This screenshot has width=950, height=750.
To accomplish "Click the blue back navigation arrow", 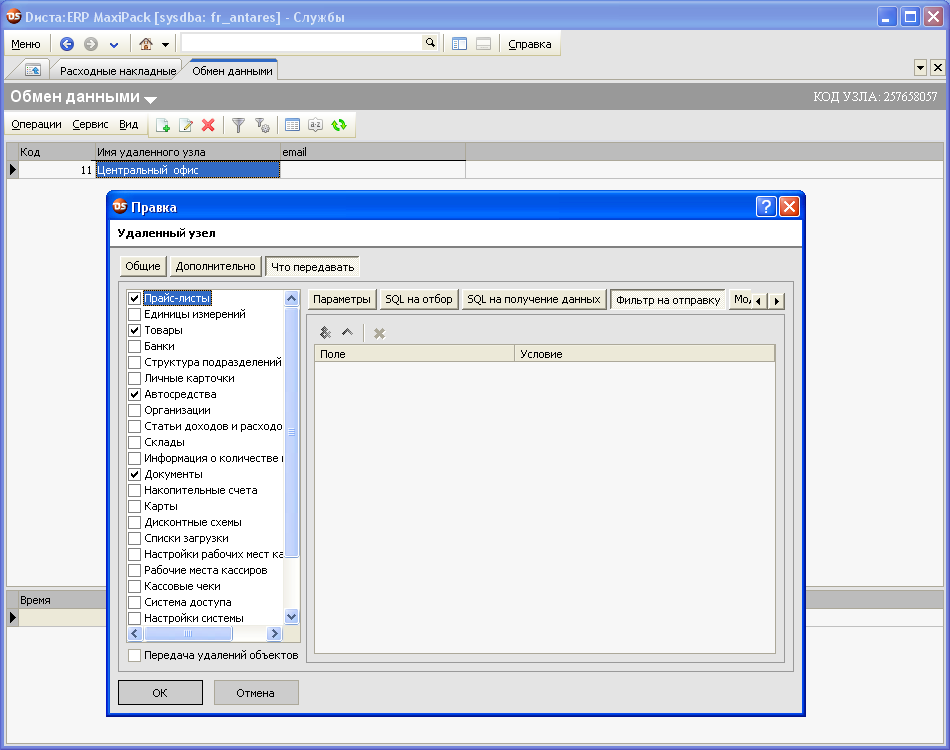I will (x=67, y=44).
